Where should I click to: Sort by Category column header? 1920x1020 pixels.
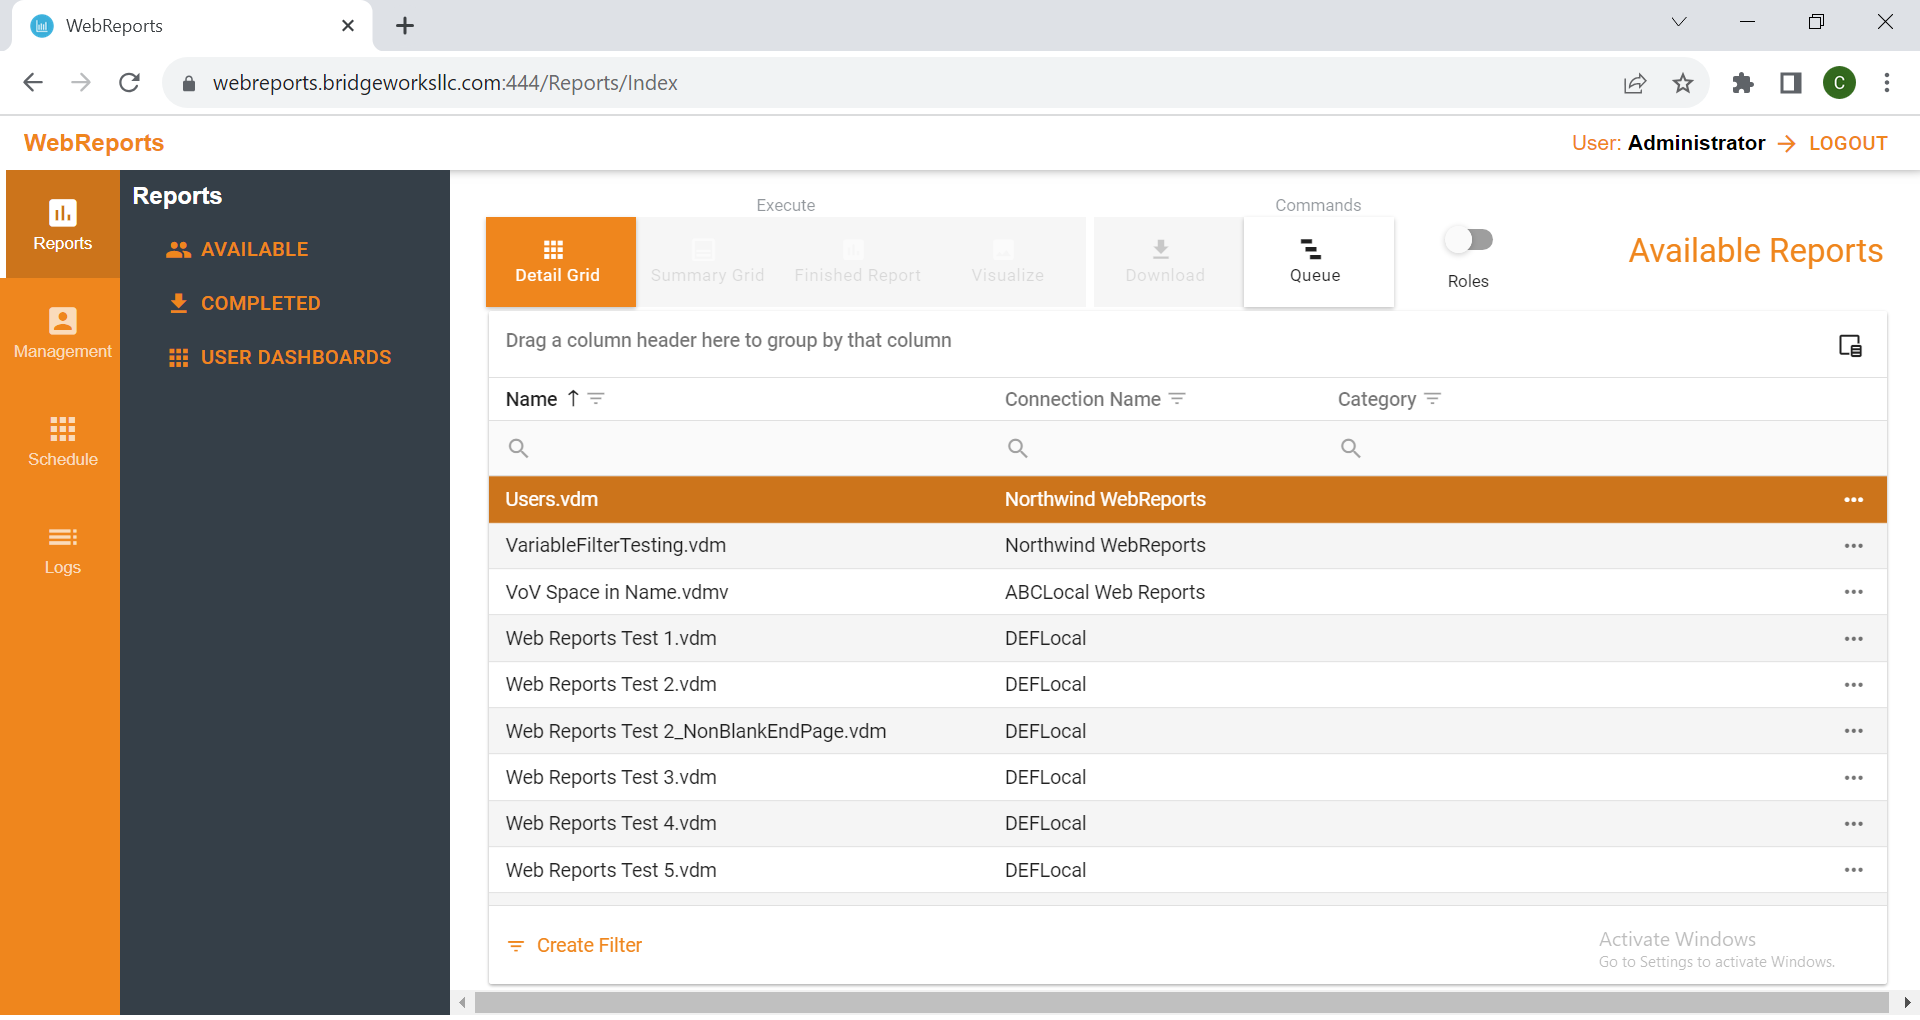pos(1376,399)
